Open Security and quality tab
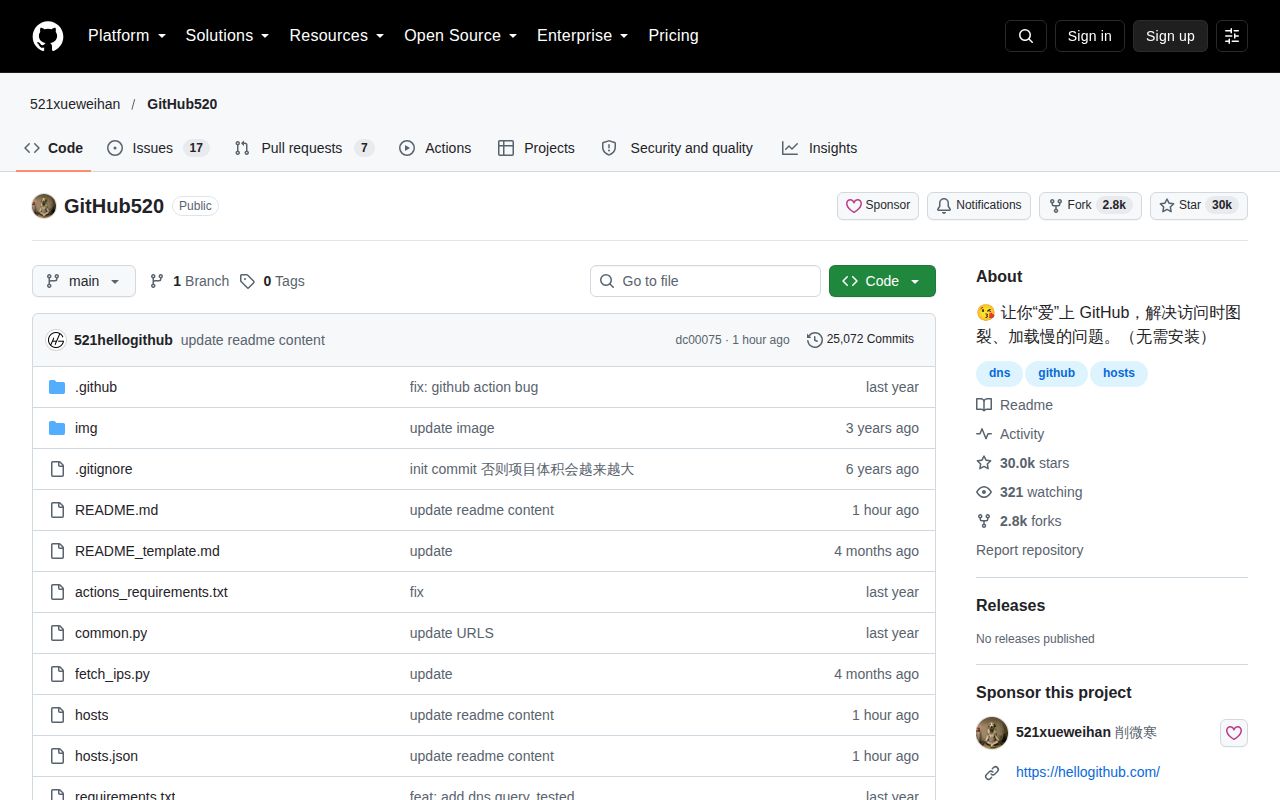 point(677,148)
